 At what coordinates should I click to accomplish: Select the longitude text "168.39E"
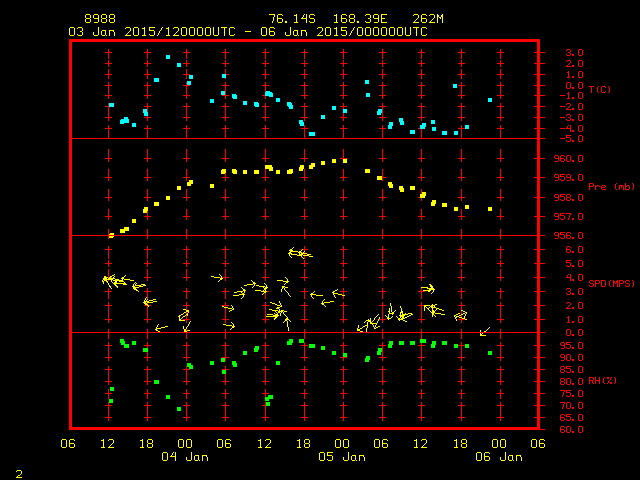click(x=360, y=19)
